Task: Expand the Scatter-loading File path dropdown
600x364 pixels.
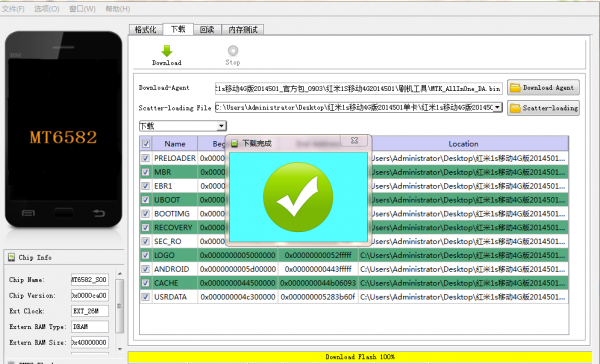Action: [x=497, y=108]
